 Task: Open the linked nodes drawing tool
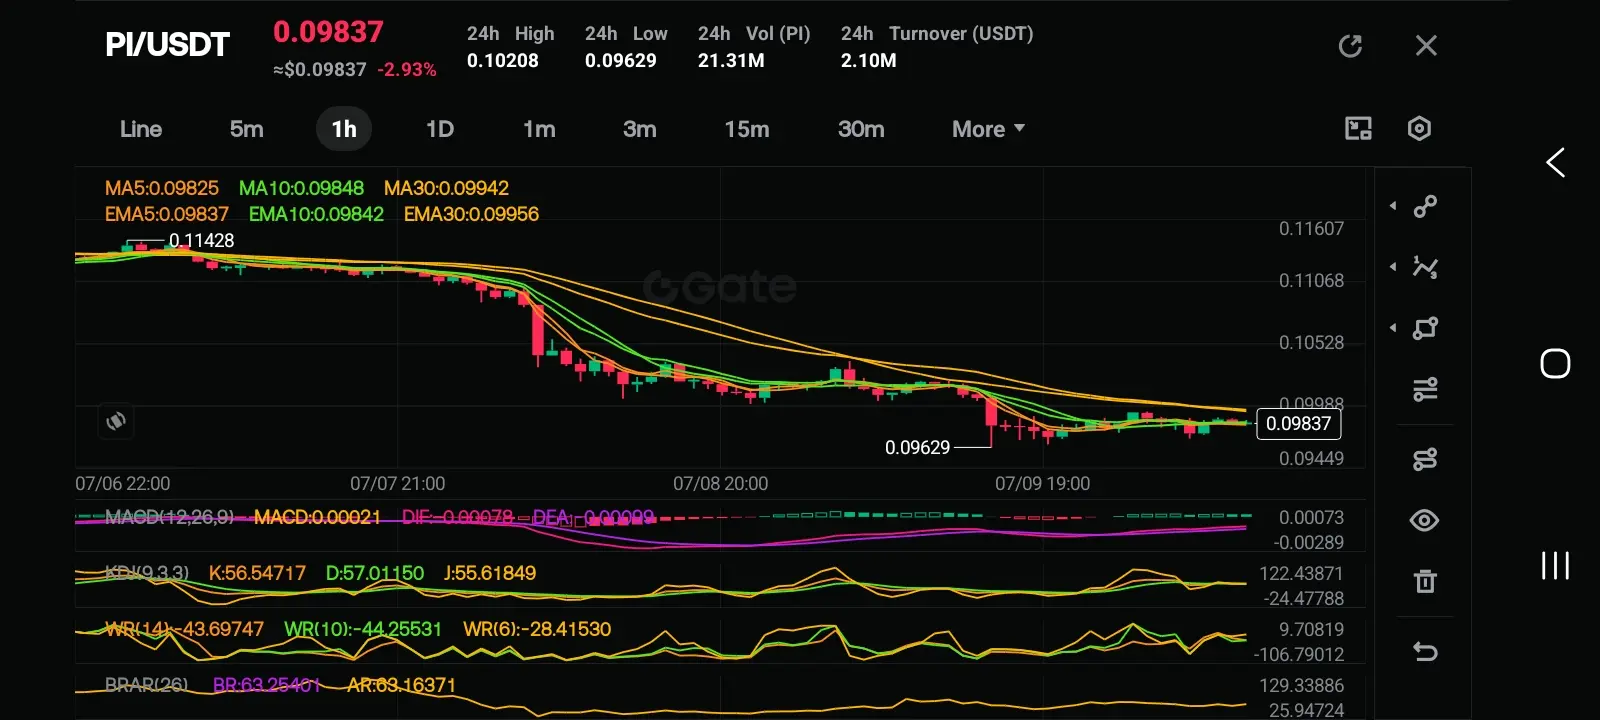click(1425, 459)
